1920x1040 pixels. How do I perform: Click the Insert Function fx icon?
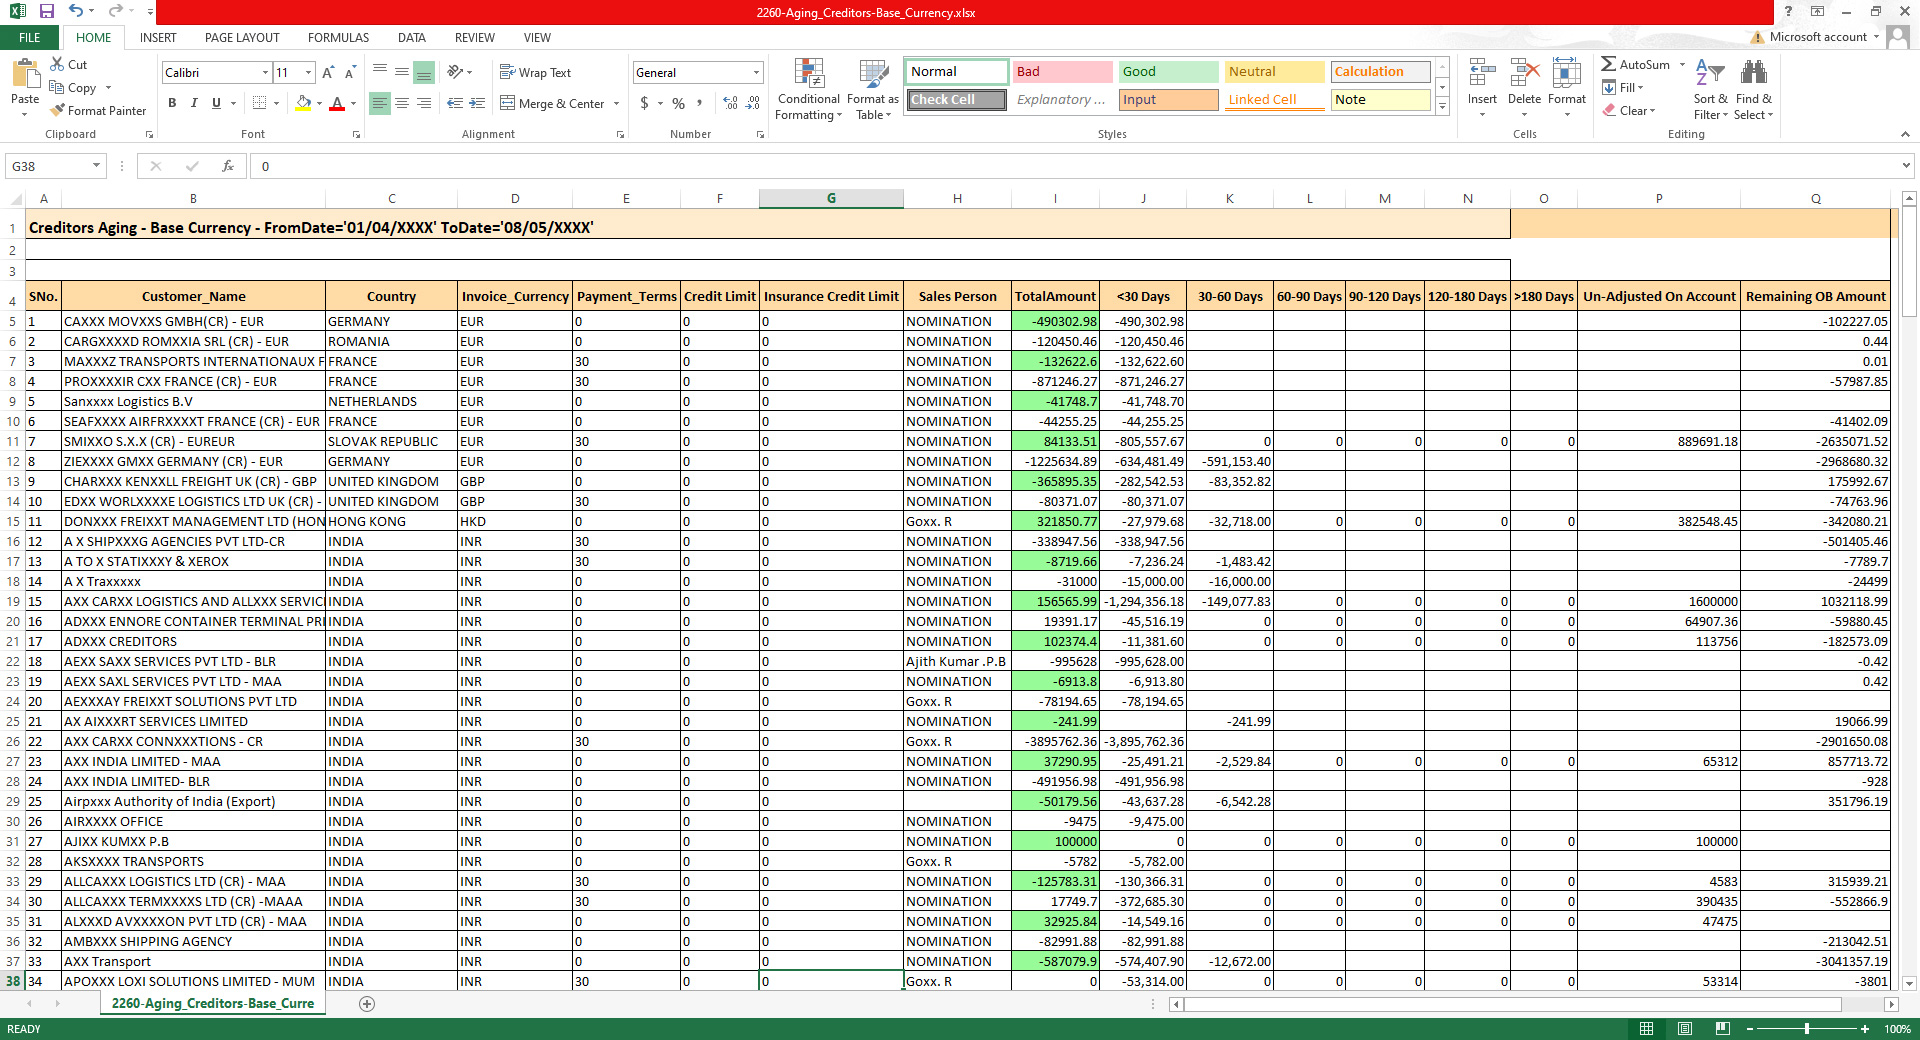point(228,166)
